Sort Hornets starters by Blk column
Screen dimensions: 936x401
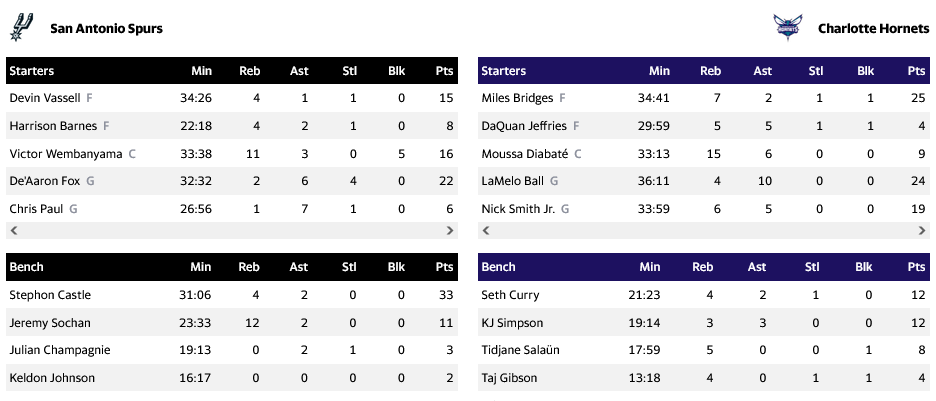pyautogui.click(x=865, y=71)
